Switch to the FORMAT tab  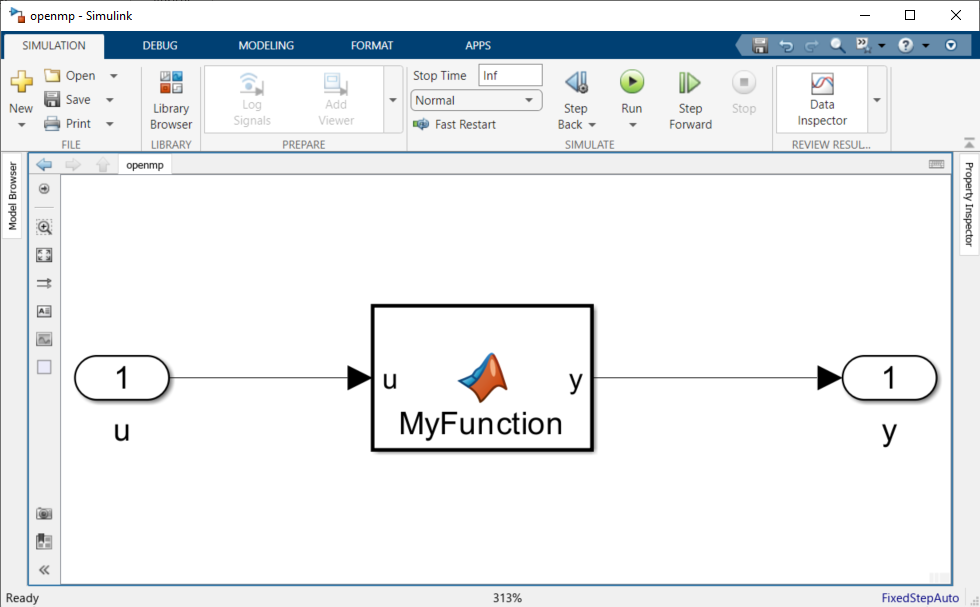point(372,46)
